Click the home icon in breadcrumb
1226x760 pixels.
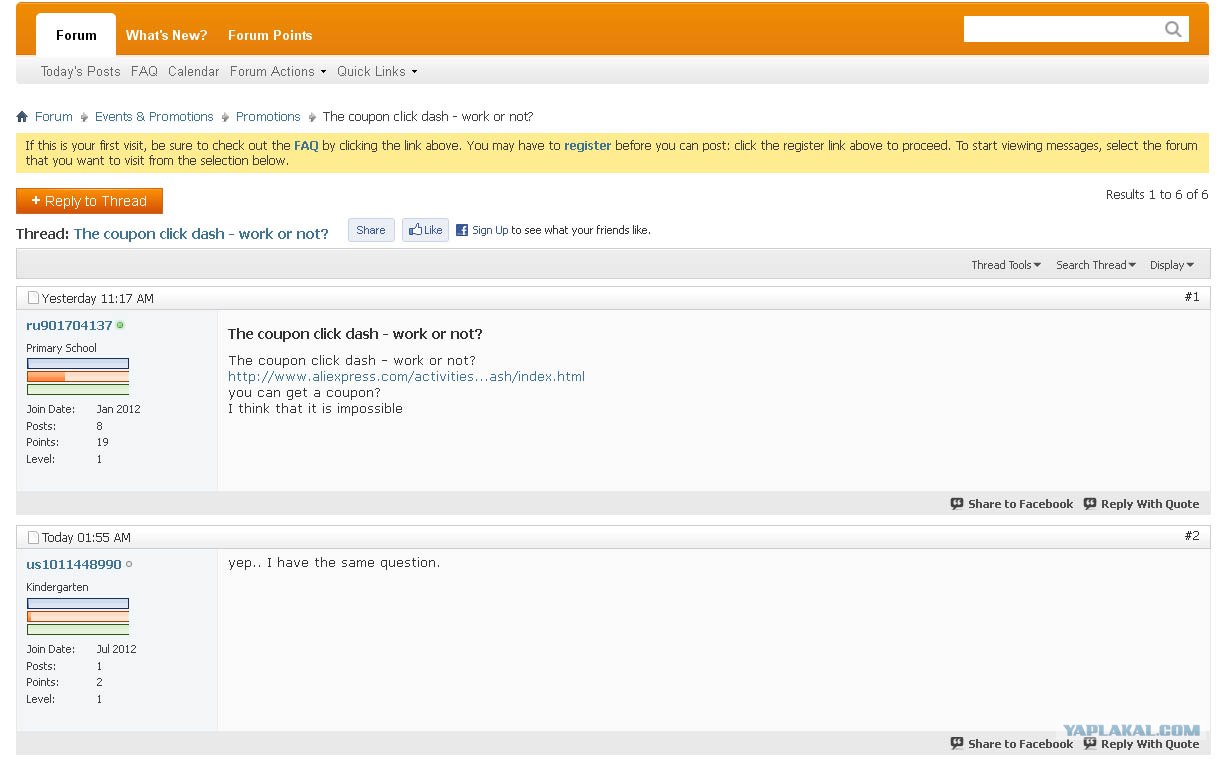click(22, 117)
